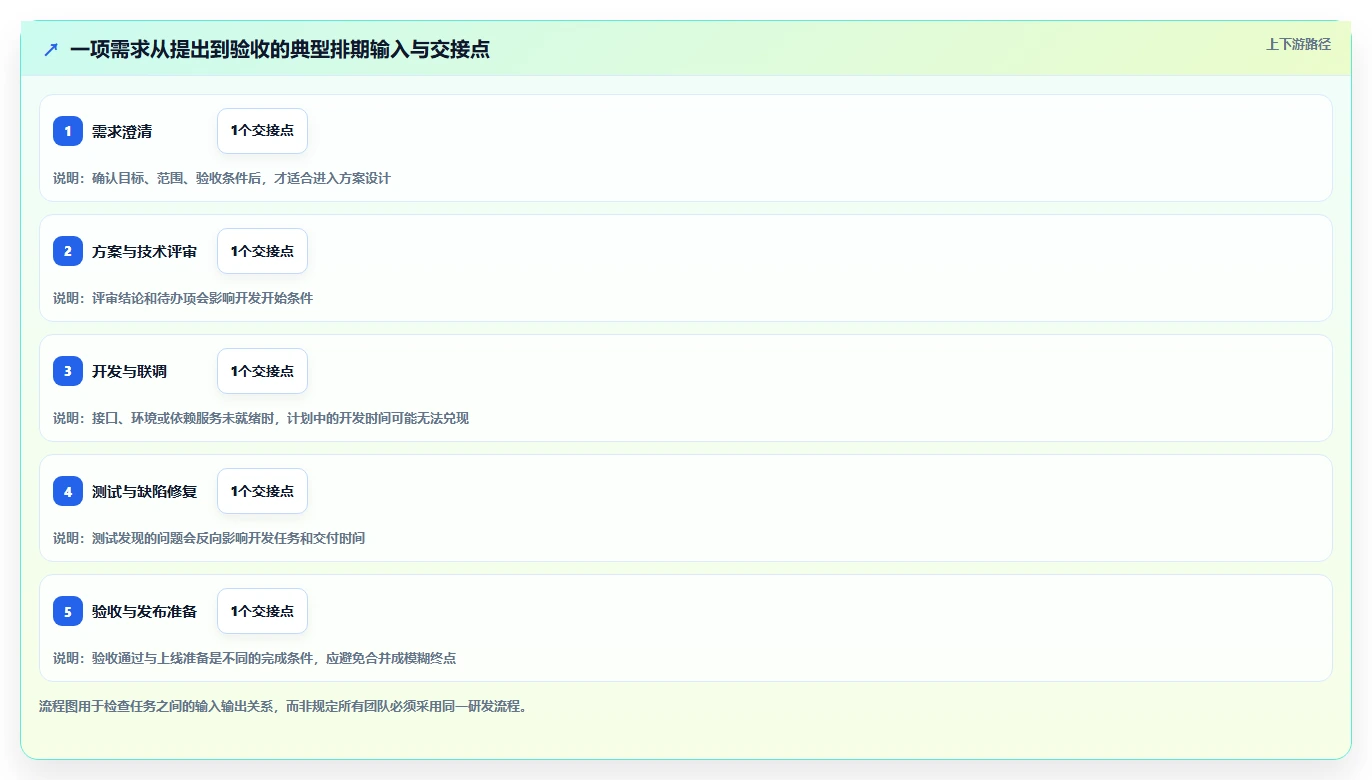The width and height of the screenshot is (1372, 780).
Task: Click the heading 一项需求从提出到验收的典型排期输入与交接点
Action: [280, 49]
